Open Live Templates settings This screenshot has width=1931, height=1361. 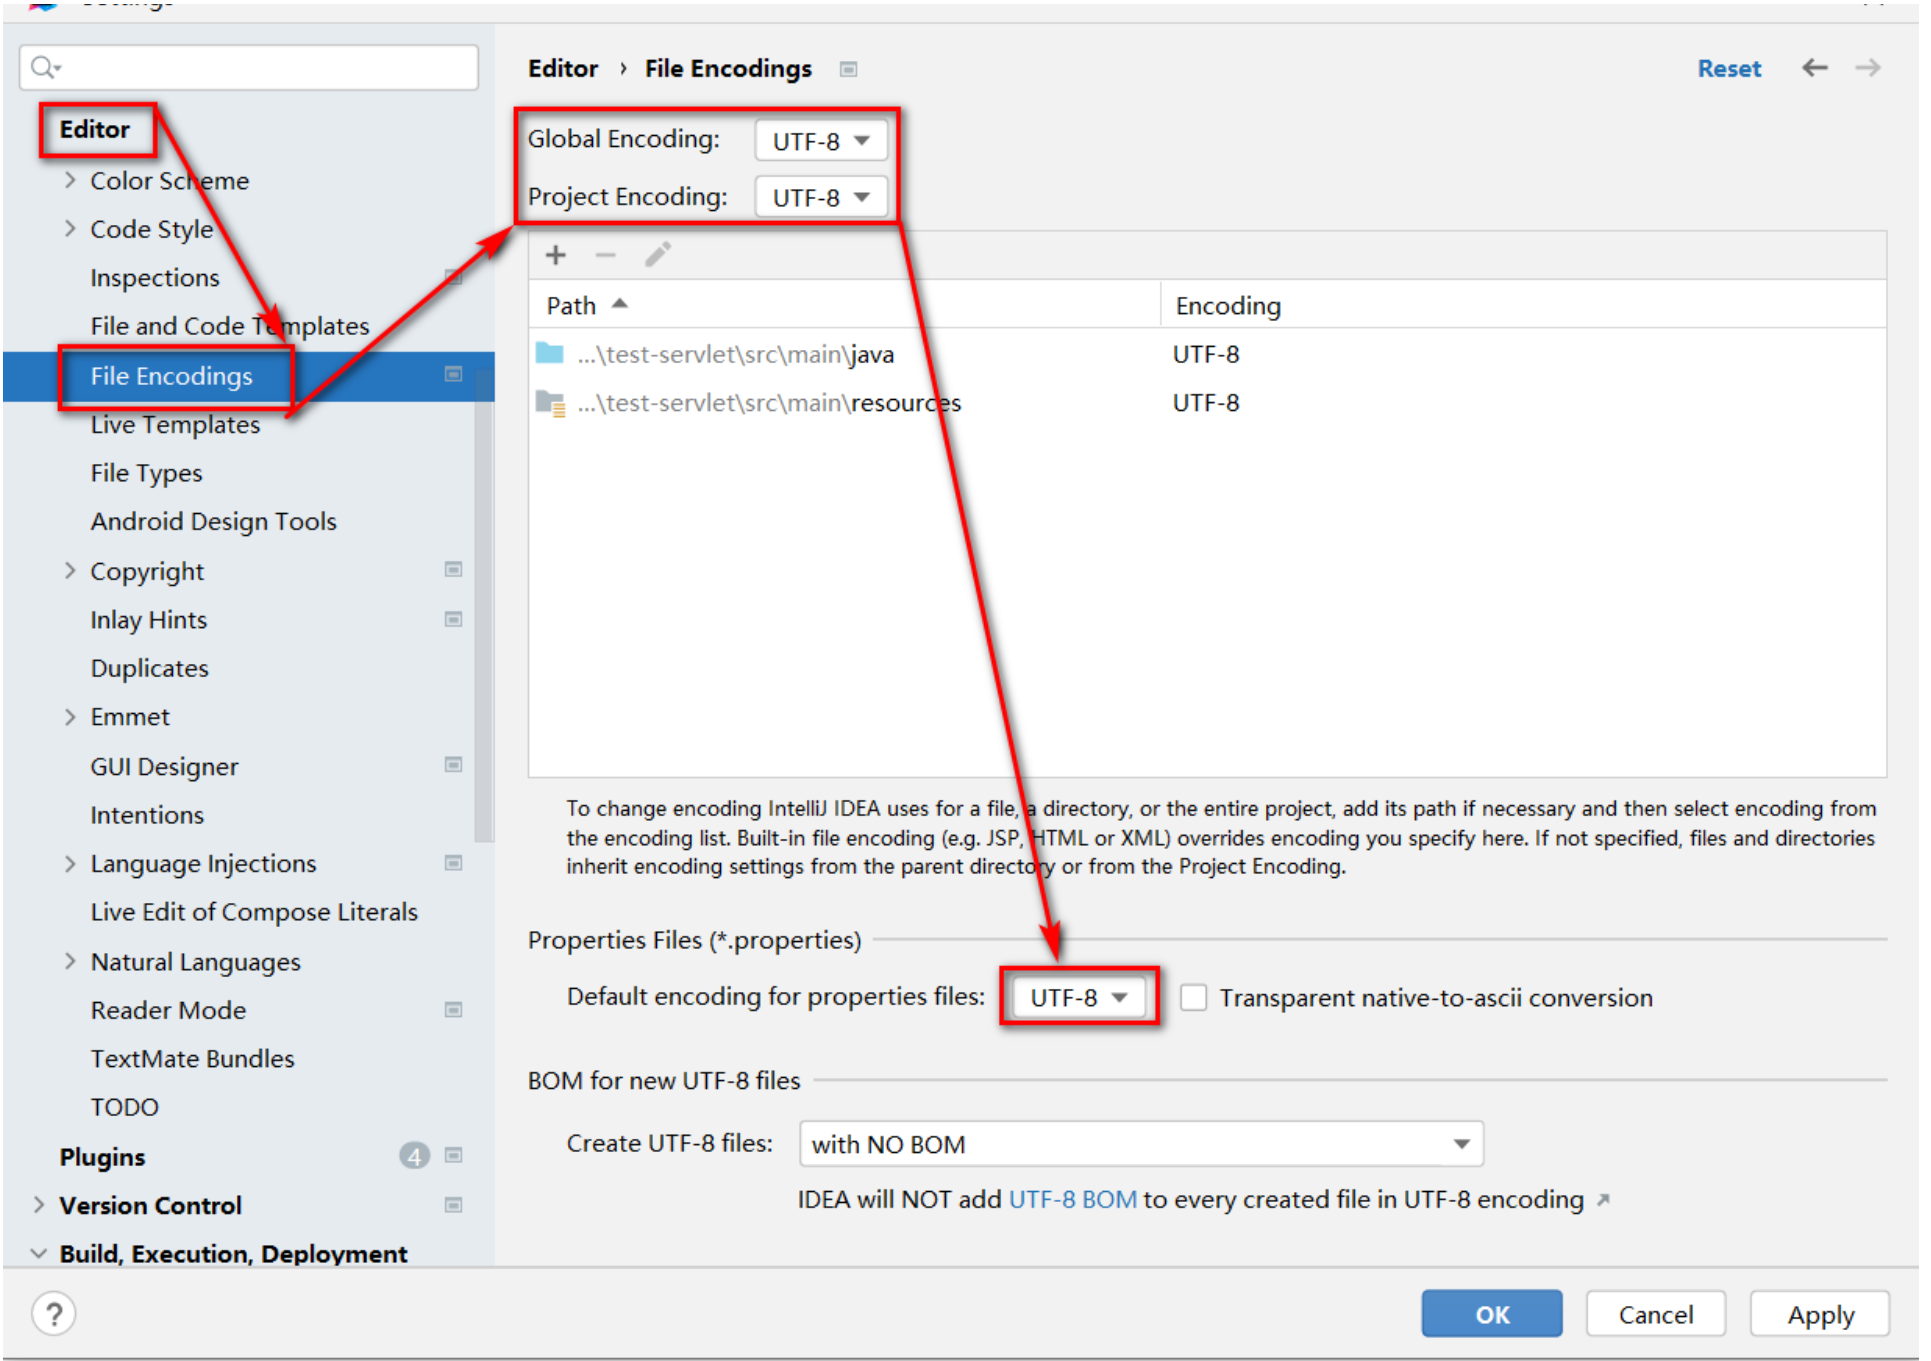click(x=175, y=425)
